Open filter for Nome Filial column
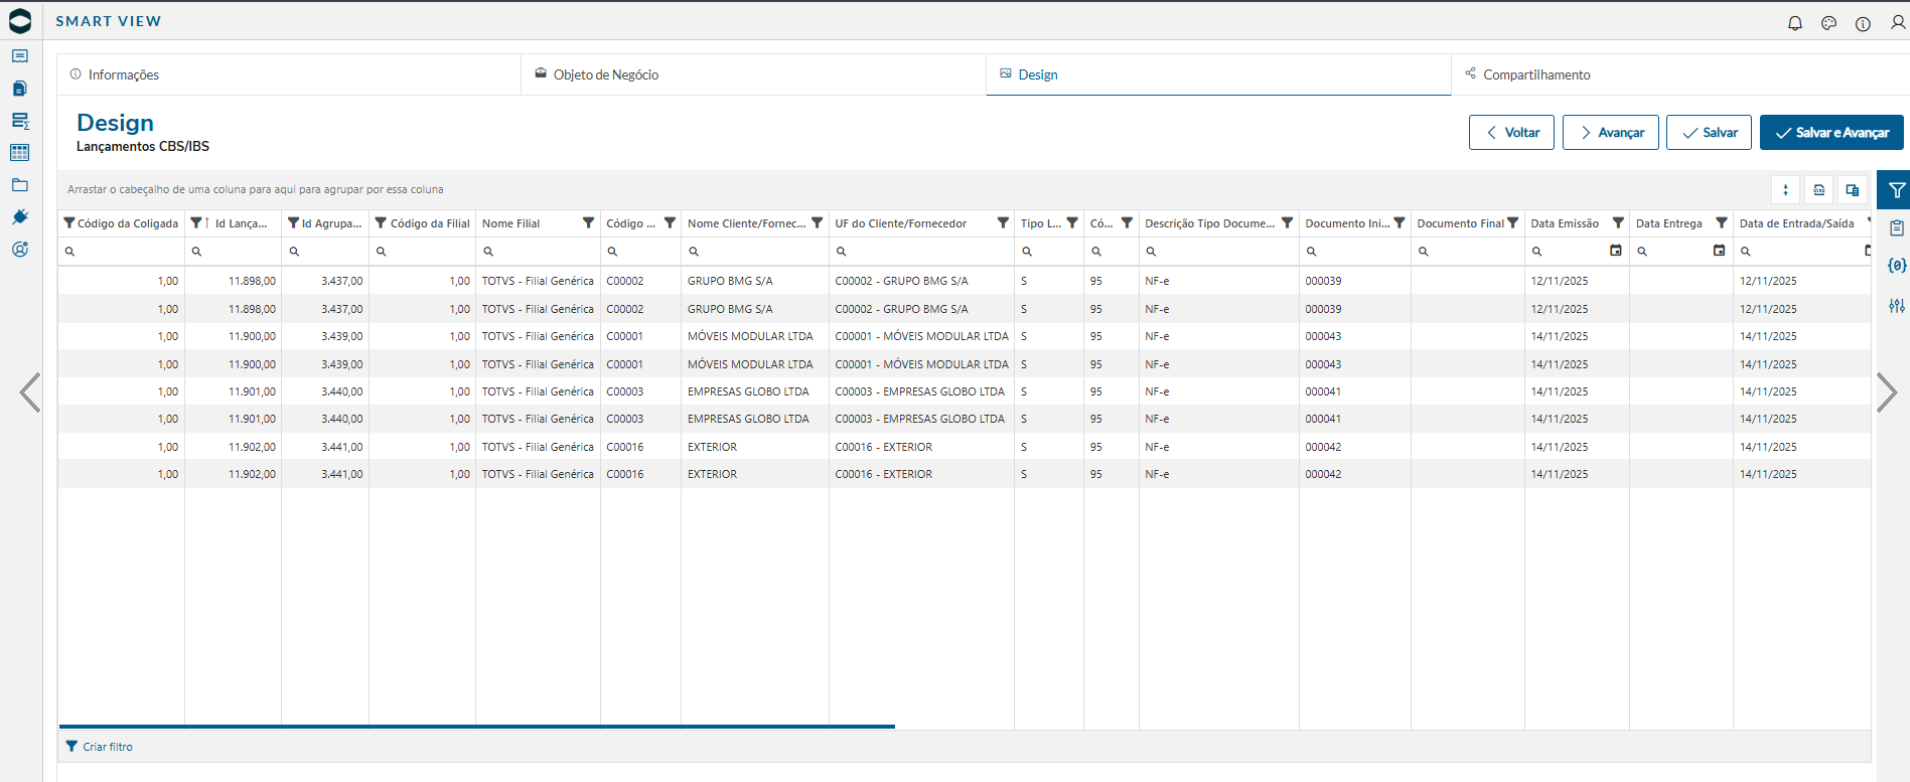Screen dimensions: 1910x782 (x=588, y=223)
